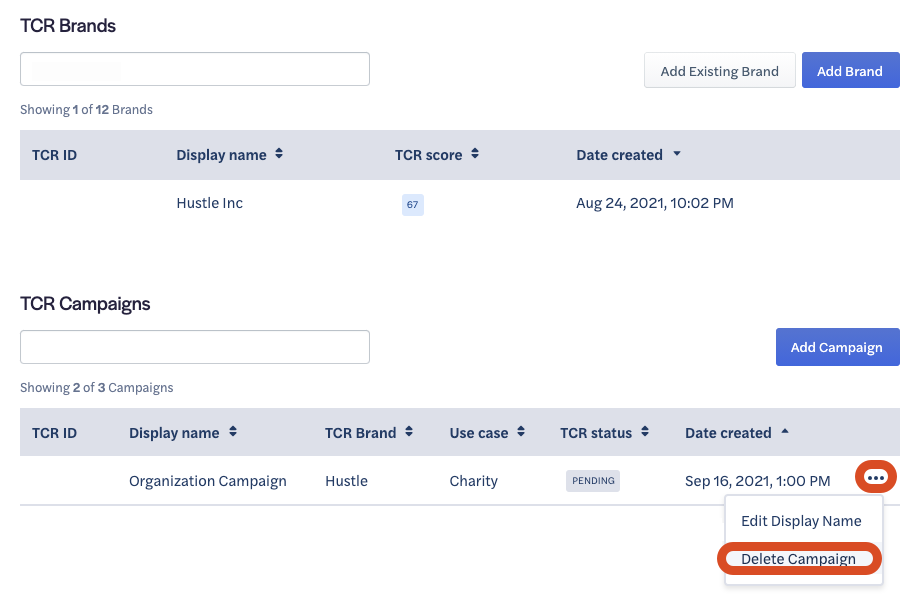Sort campaigns by TCR status
This screenshot has width=924, height=604.
pos(604,433)
